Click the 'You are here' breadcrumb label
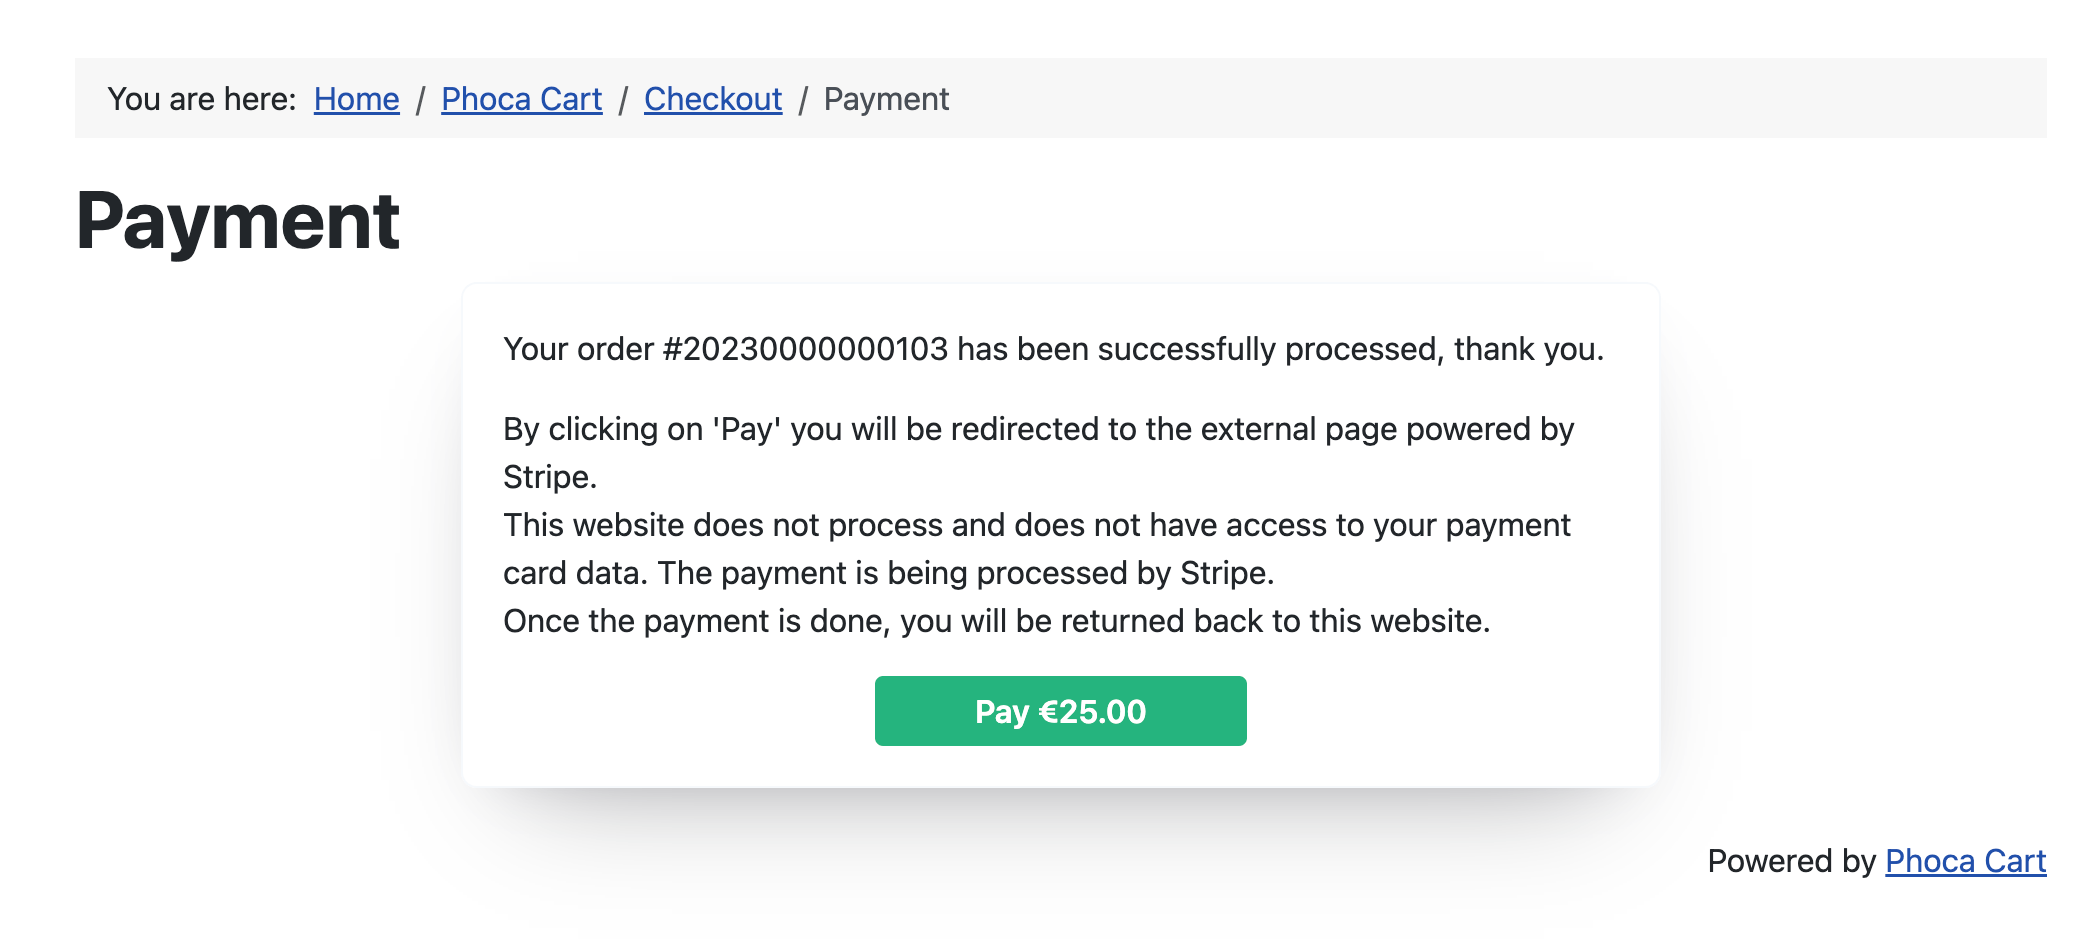Image resolution: width=2078 pixels, height=948 pixels. point(202,99)
